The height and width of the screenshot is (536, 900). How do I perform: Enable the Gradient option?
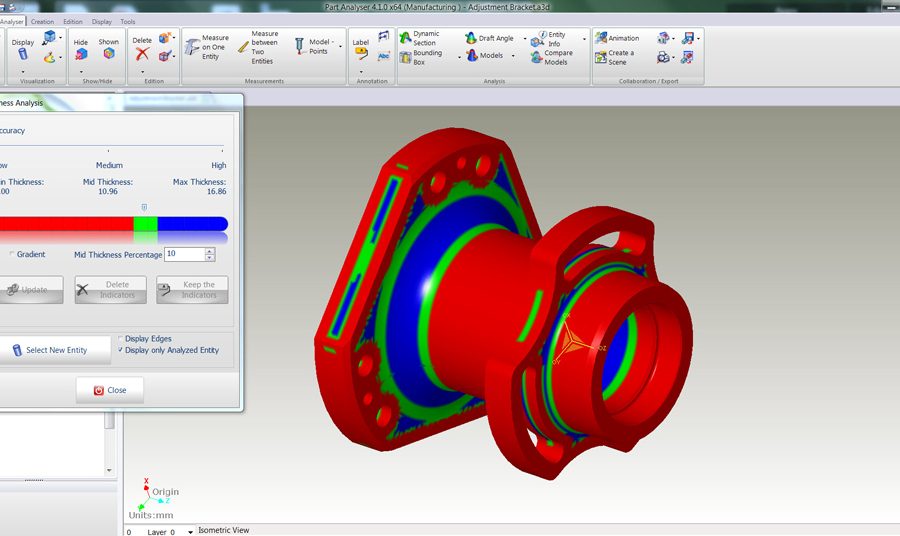click(11, 254)
